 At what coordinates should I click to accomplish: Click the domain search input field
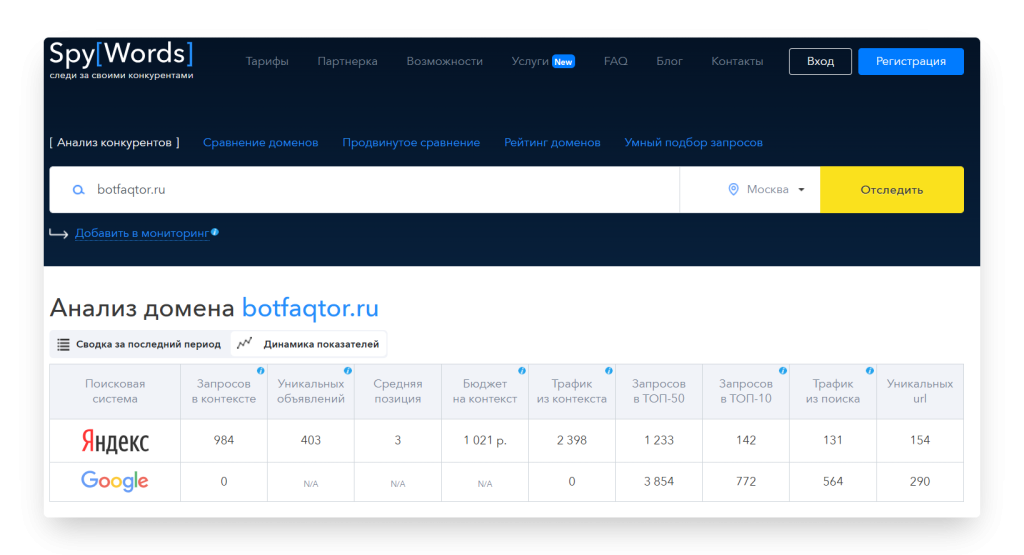tap(380, 190)
